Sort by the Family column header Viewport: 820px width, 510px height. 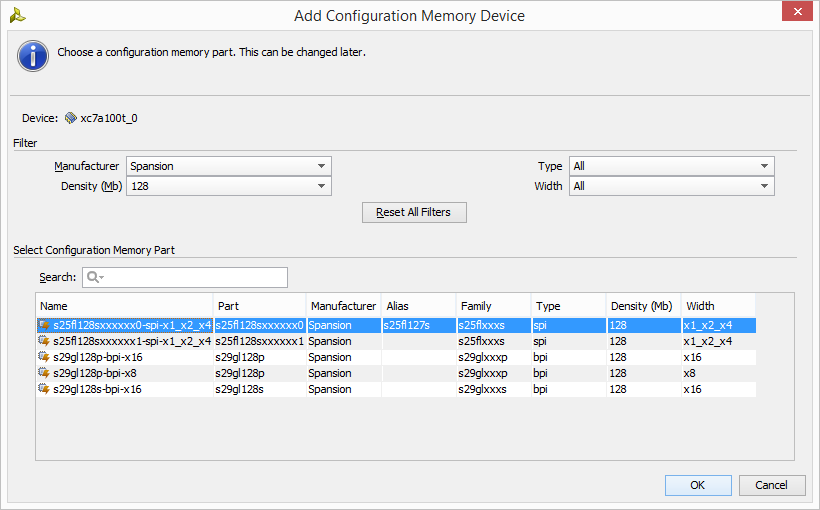pyautogui.click(x=494, y=306)
